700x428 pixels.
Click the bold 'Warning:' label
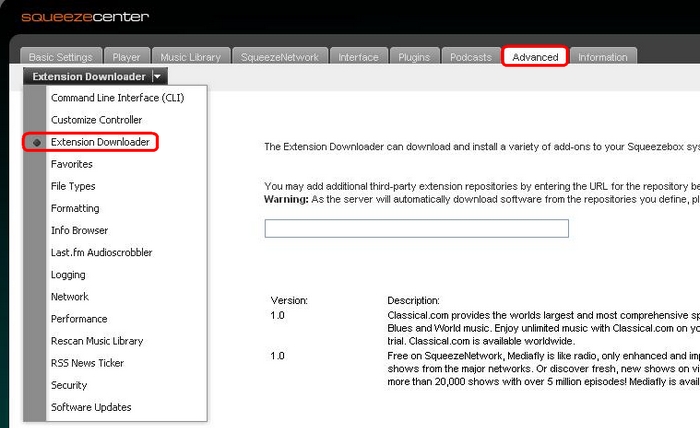coord(286,199)
